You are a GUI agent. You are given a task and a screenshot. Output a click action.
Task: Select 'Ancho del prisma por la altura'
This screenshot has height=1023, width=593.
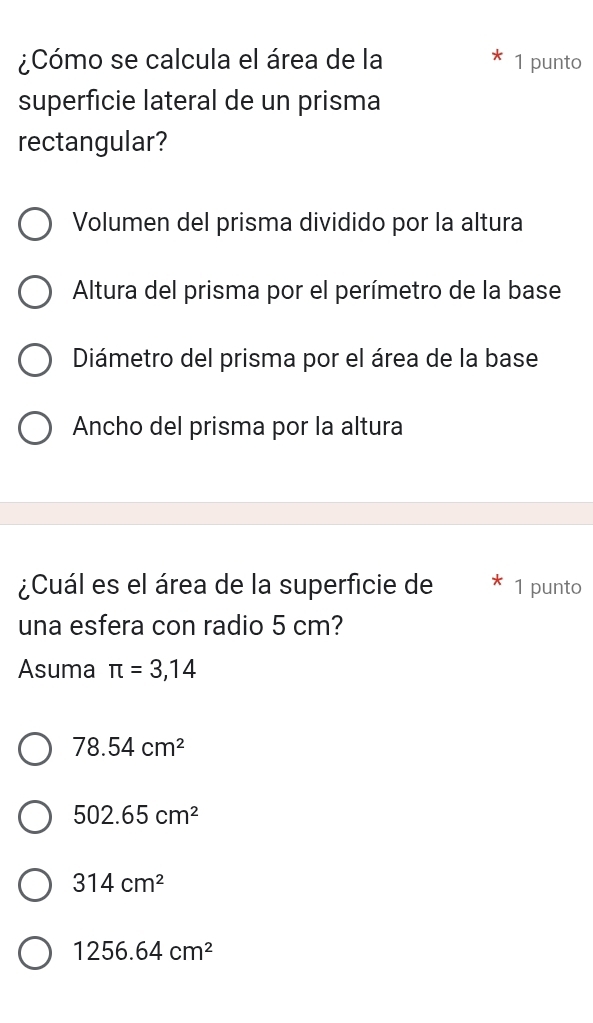pos(35,428)
